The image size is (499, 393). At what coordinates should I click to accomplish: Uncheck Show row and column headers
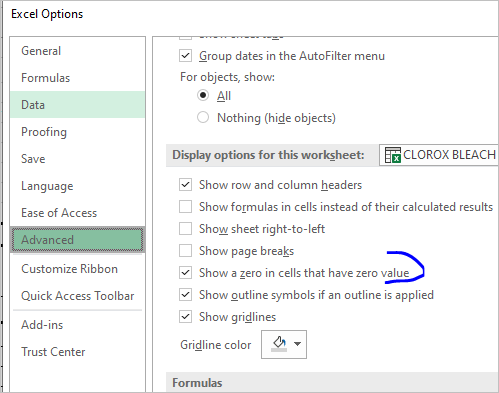[185, 185]
